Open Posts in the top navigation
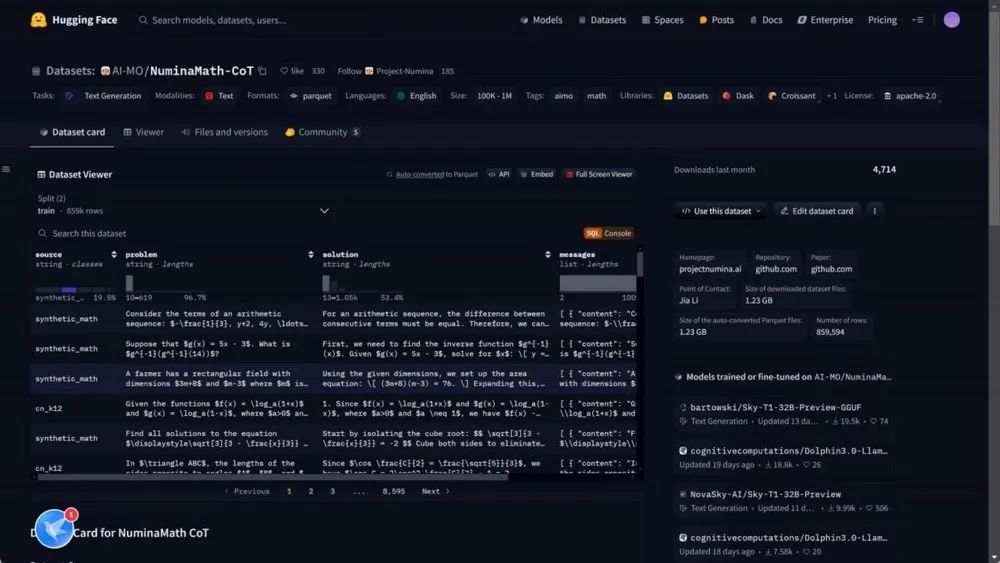The width and height of the screenshot is (1000, 563). tap(716, 20)
